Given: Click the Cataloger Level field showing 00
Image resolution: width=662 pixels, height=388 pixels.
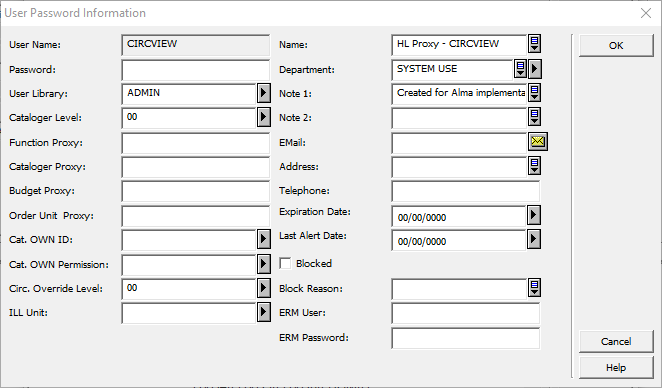Looking at the screenshot, I should coord(189,118).
